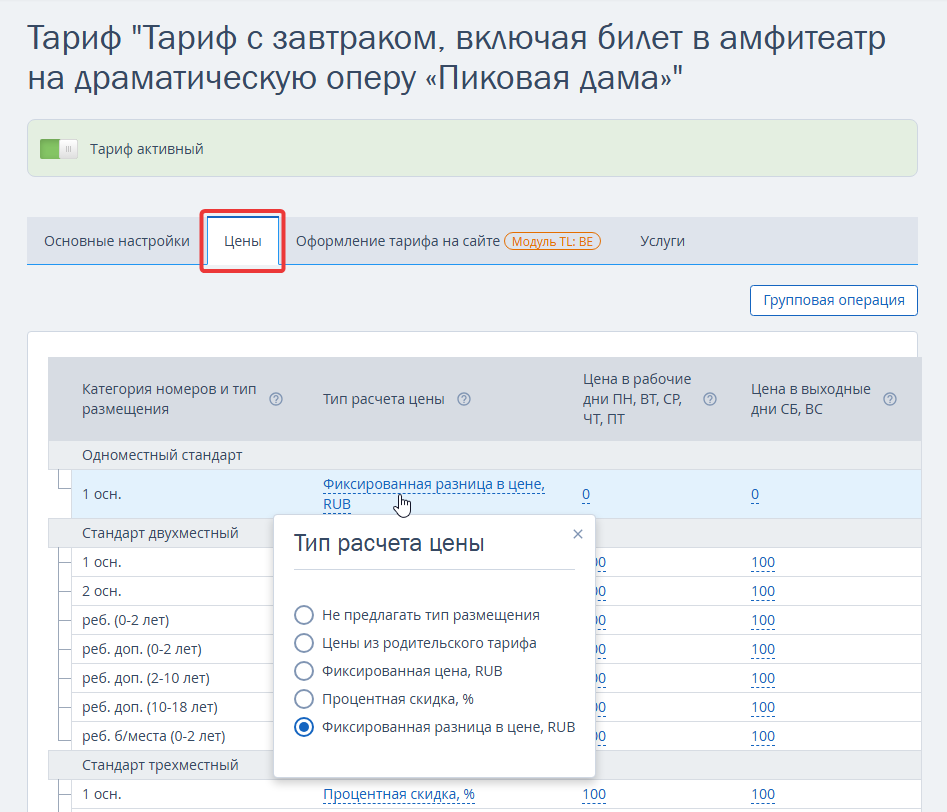Screen dimensions: 947x812
Task: Click '1 осн.' under Одноместный стандарт
Action: coord(101,494)
